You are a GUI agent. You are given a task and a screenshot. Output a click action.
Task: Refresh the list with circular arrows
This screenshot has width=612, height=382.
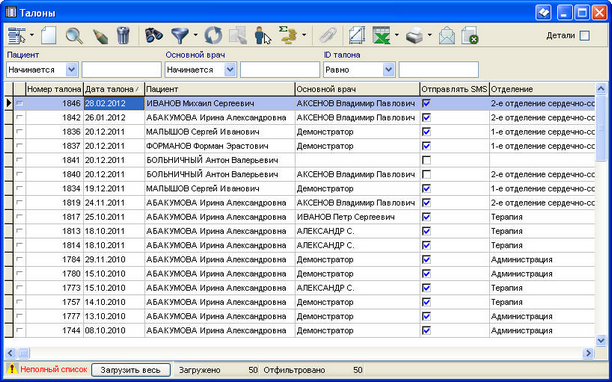tap(213, 36)
